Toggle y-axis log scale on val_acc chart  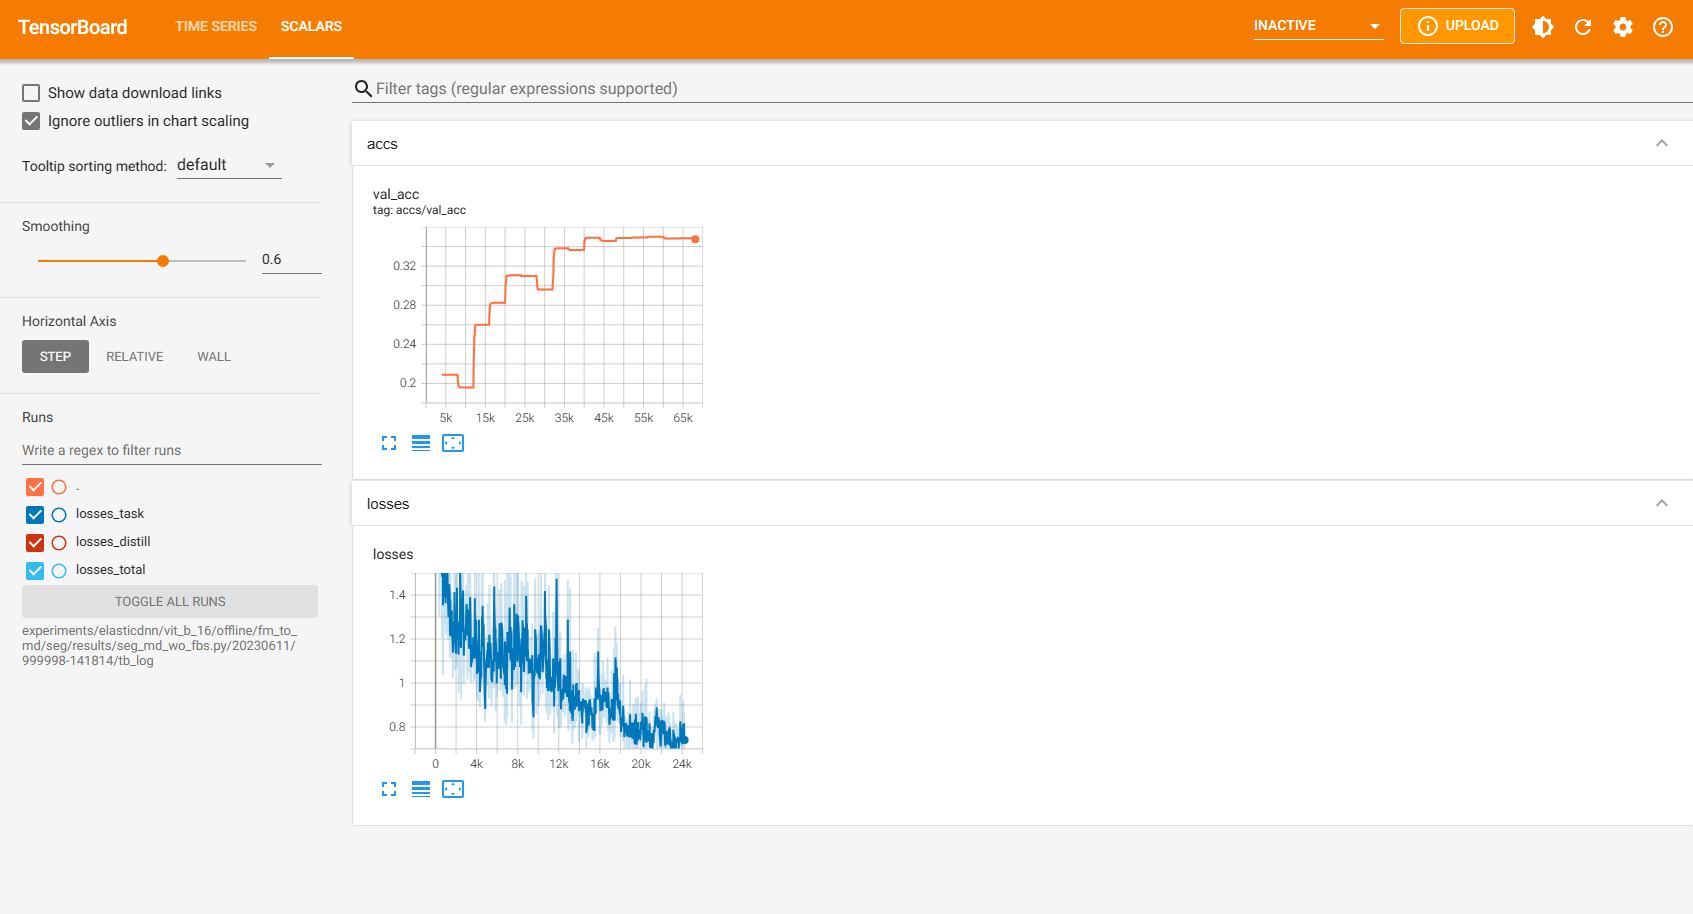[x=421, y=443]
